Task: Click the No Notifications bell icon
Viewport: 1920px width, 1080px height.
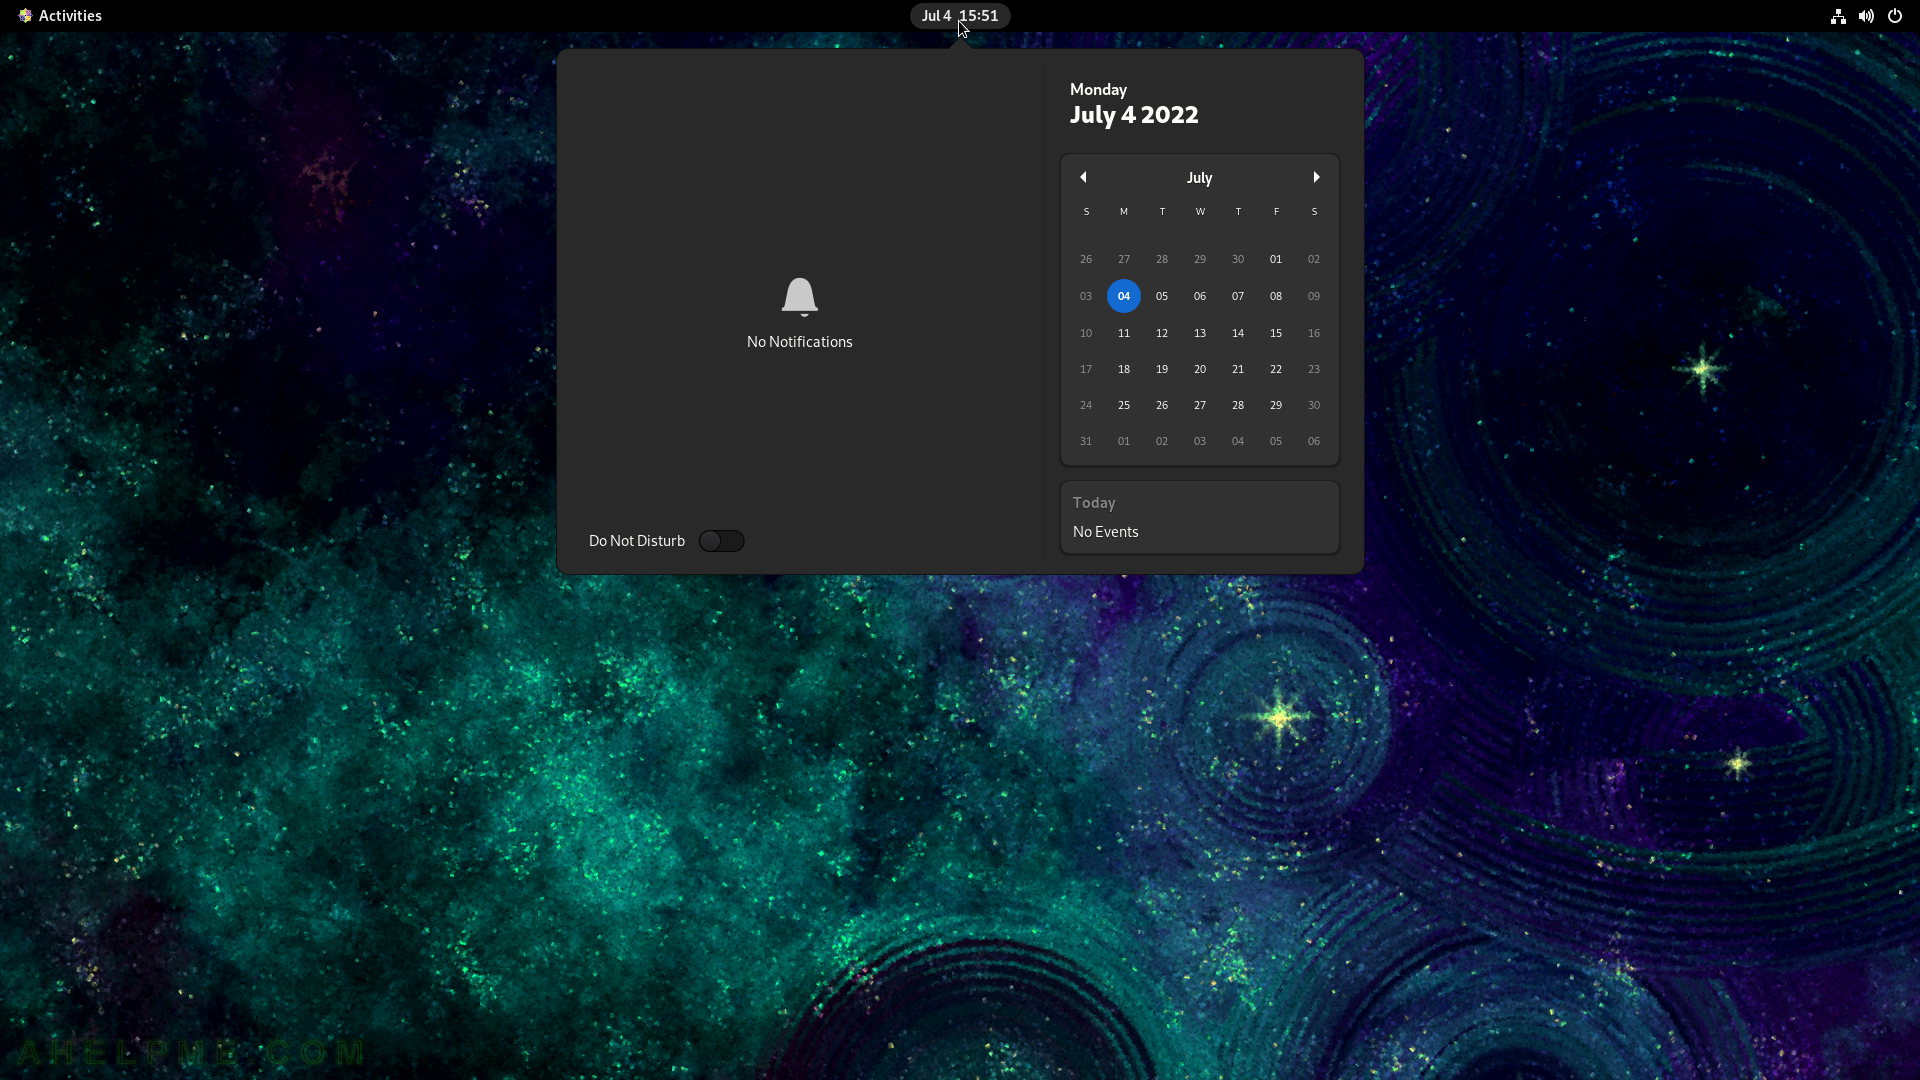Action: [800, 297]
